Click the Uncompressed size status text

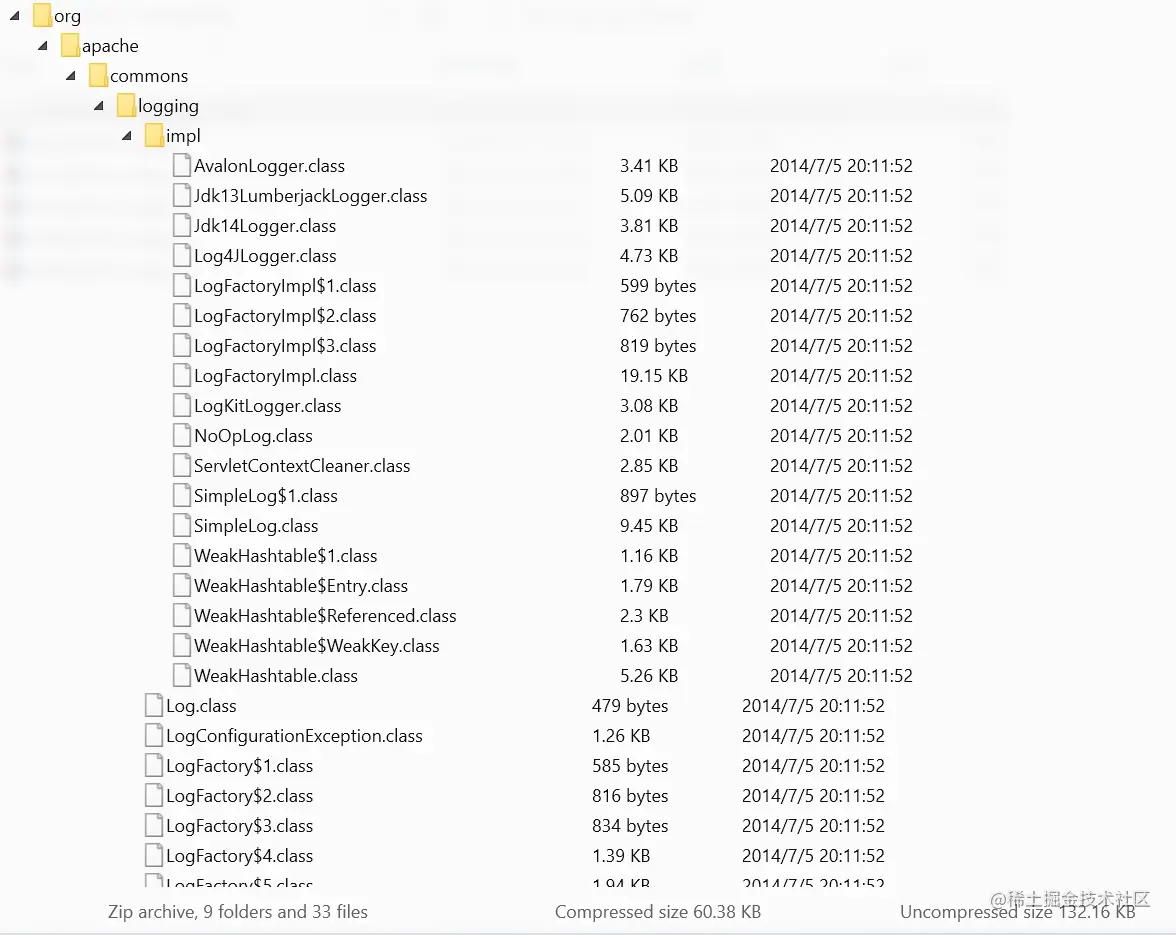pos(1017,912)
